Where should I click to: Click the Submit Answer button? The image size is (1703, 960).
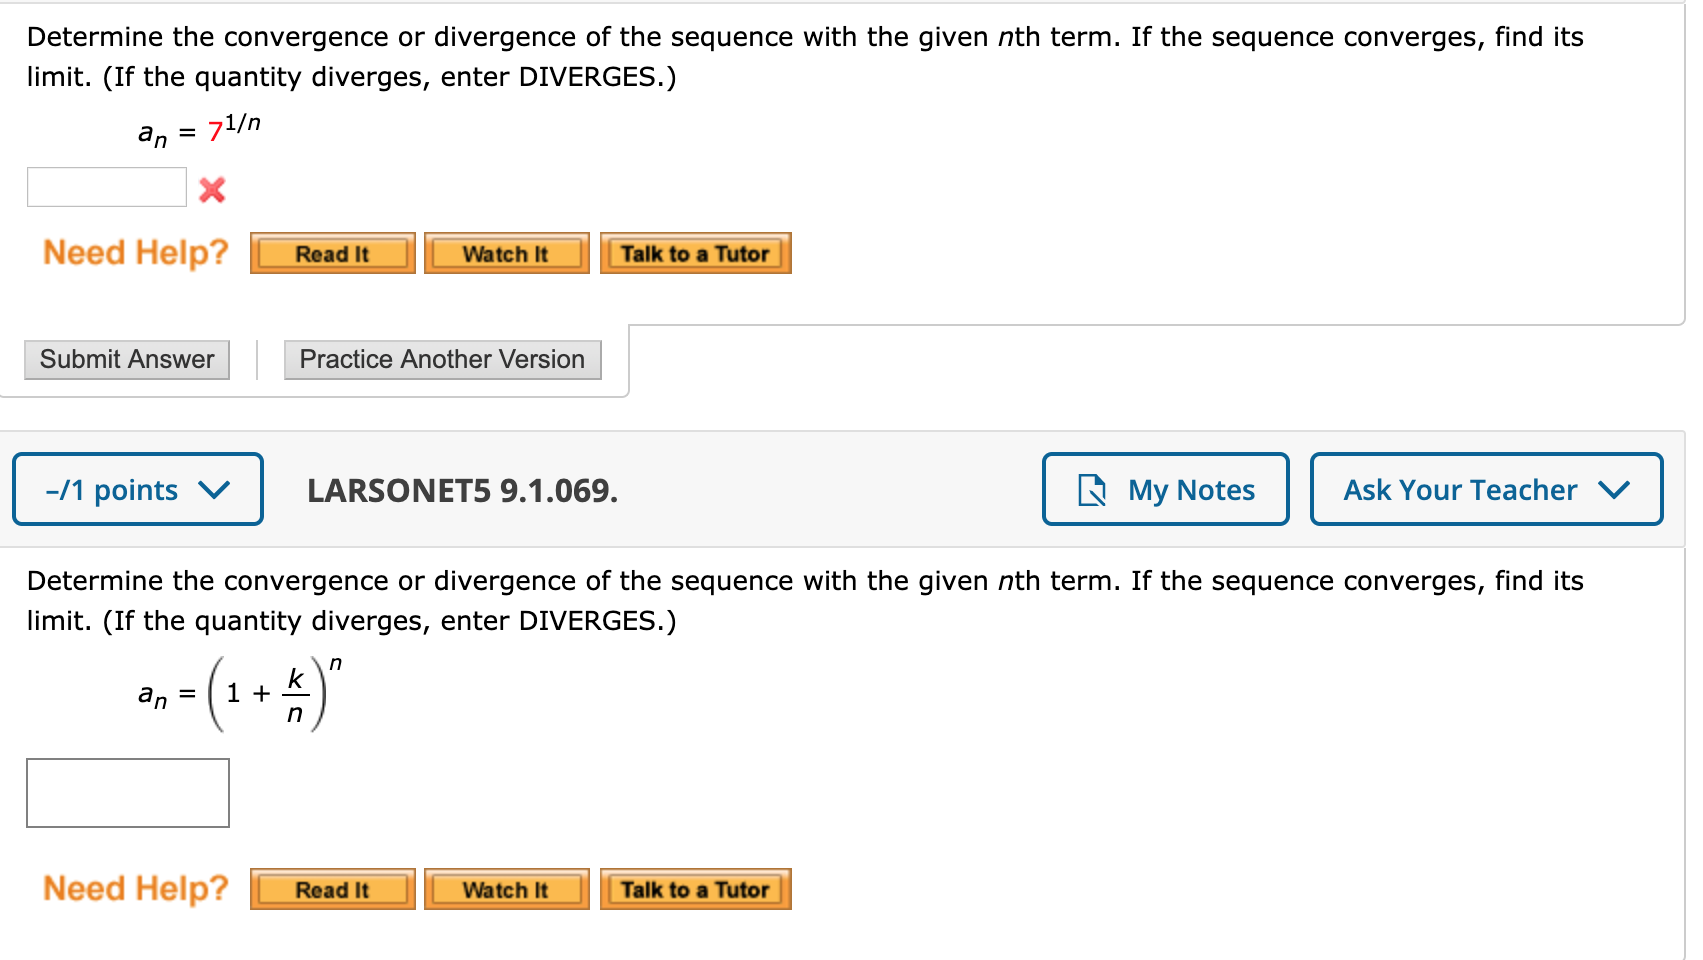pos(127,360)
